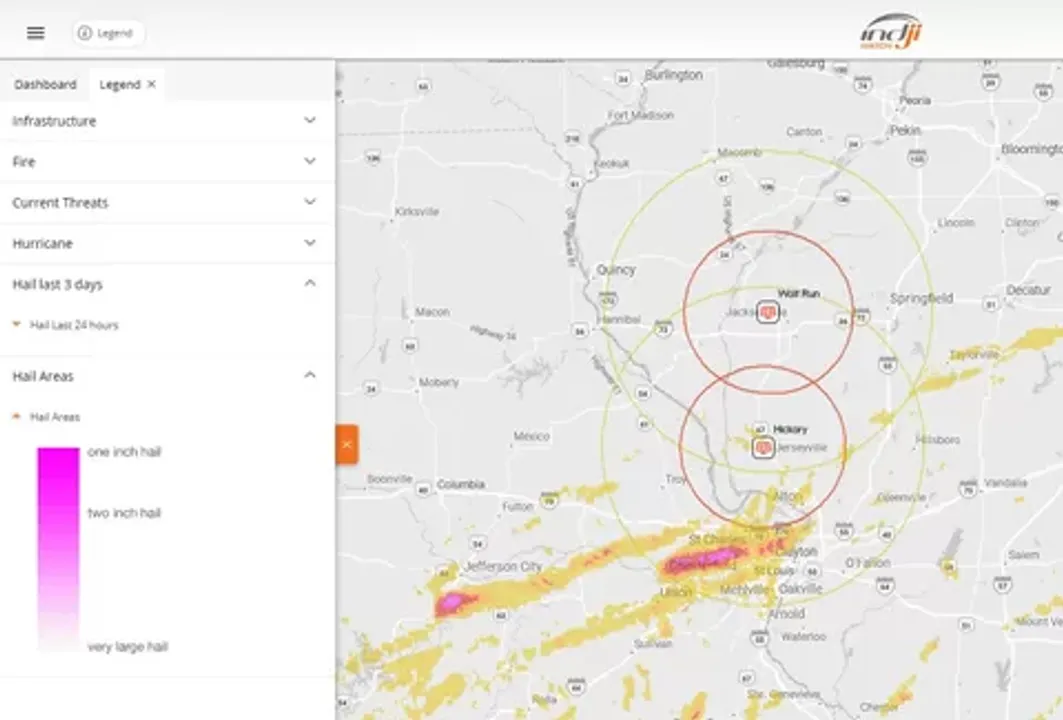Select the Legend tab
The image size is (1063, 720).
coord(119,84)
